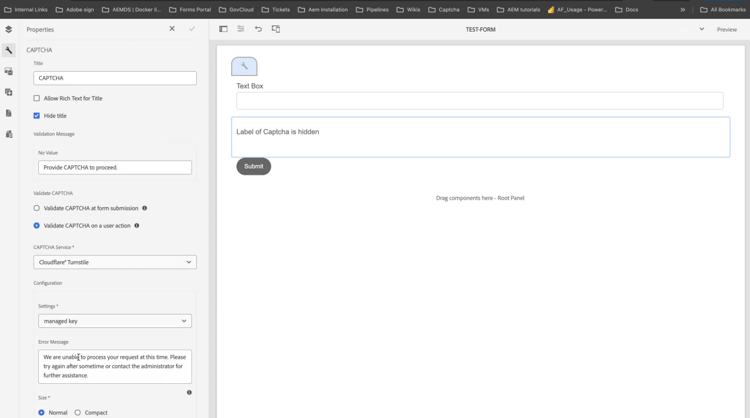The height and width of the screenshot is (418, 750).
Task: Click the wrench configure button on the form
Action: 244,66
